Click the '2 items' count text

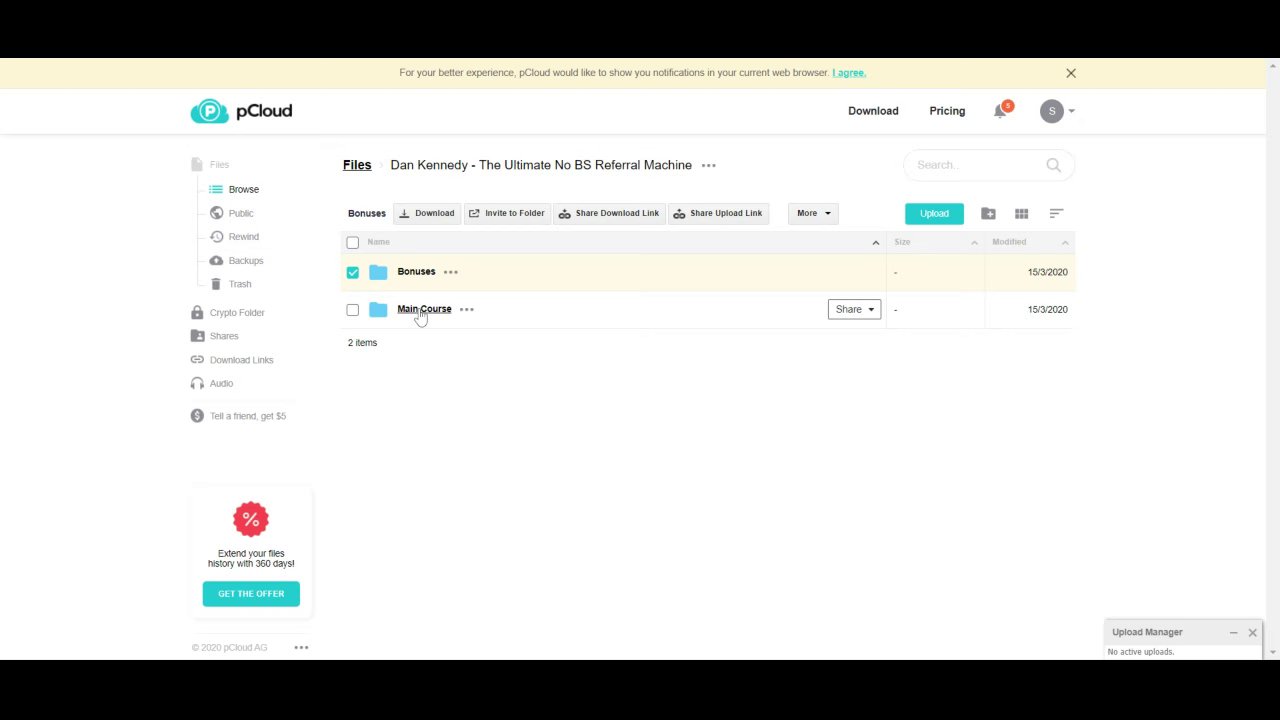point(362,343)
